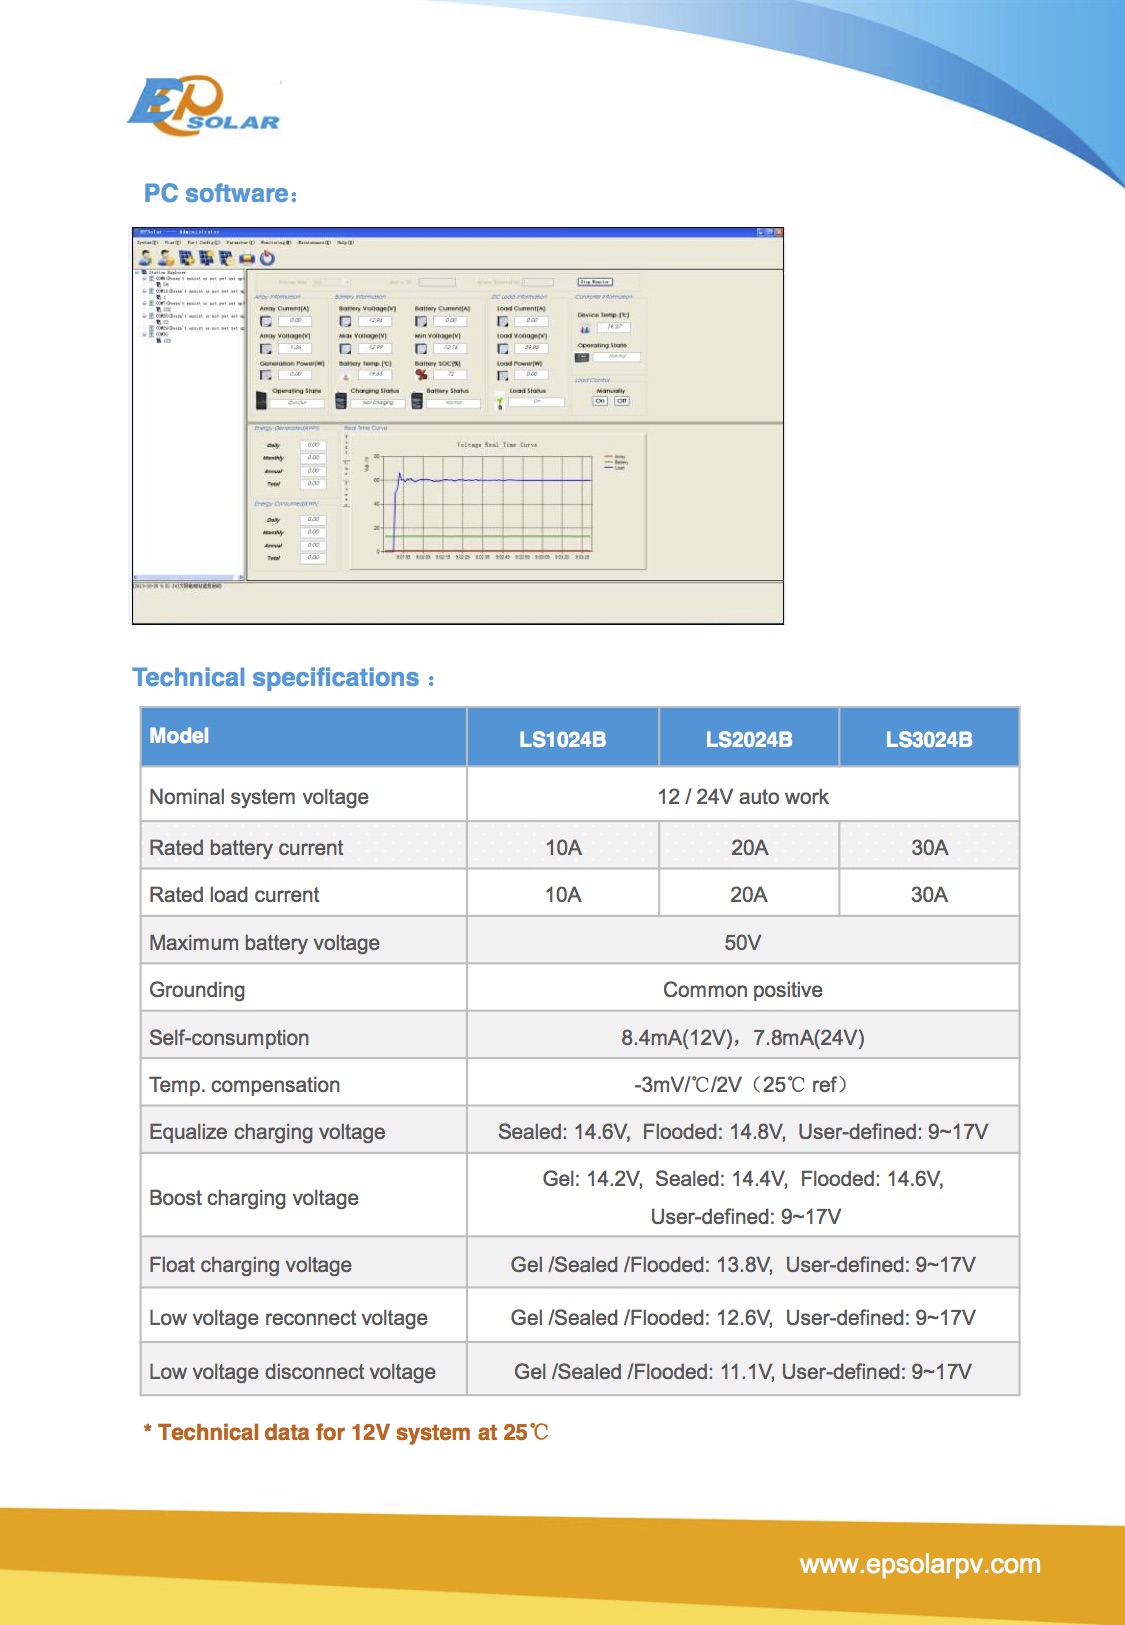Click the lamp icon beside Load Status
The height and width of the screenshot is (1625, 1125).
click(x=500, y=401)
